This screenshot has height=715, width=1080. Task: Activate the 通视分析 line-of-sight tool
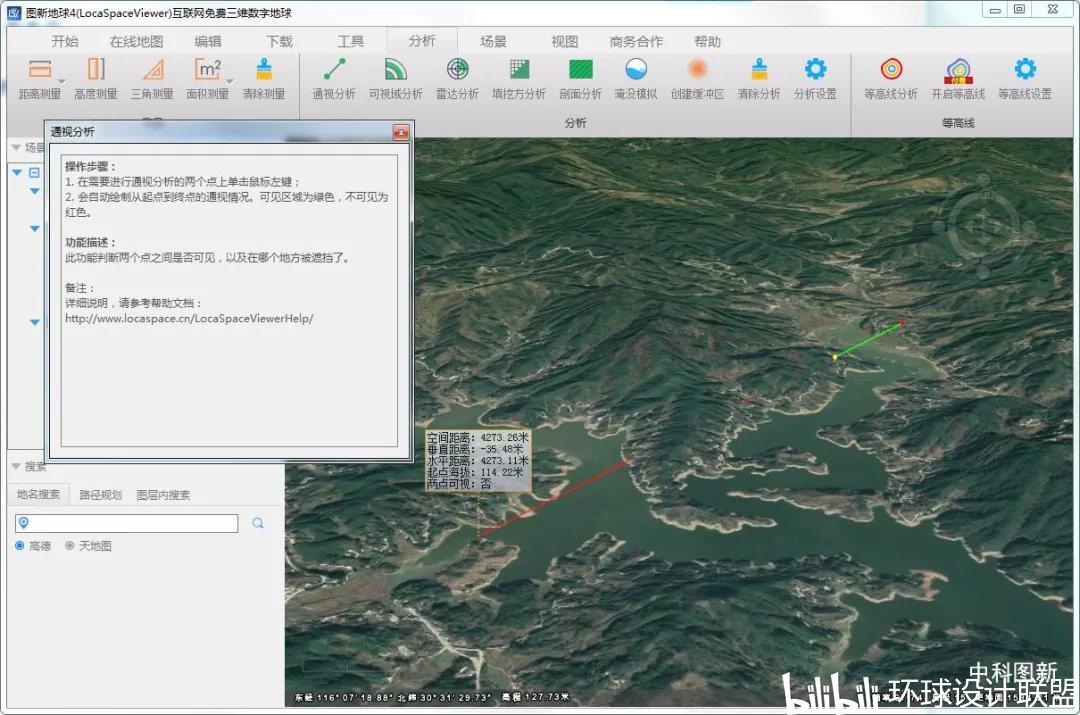click(x=334, y=79)
